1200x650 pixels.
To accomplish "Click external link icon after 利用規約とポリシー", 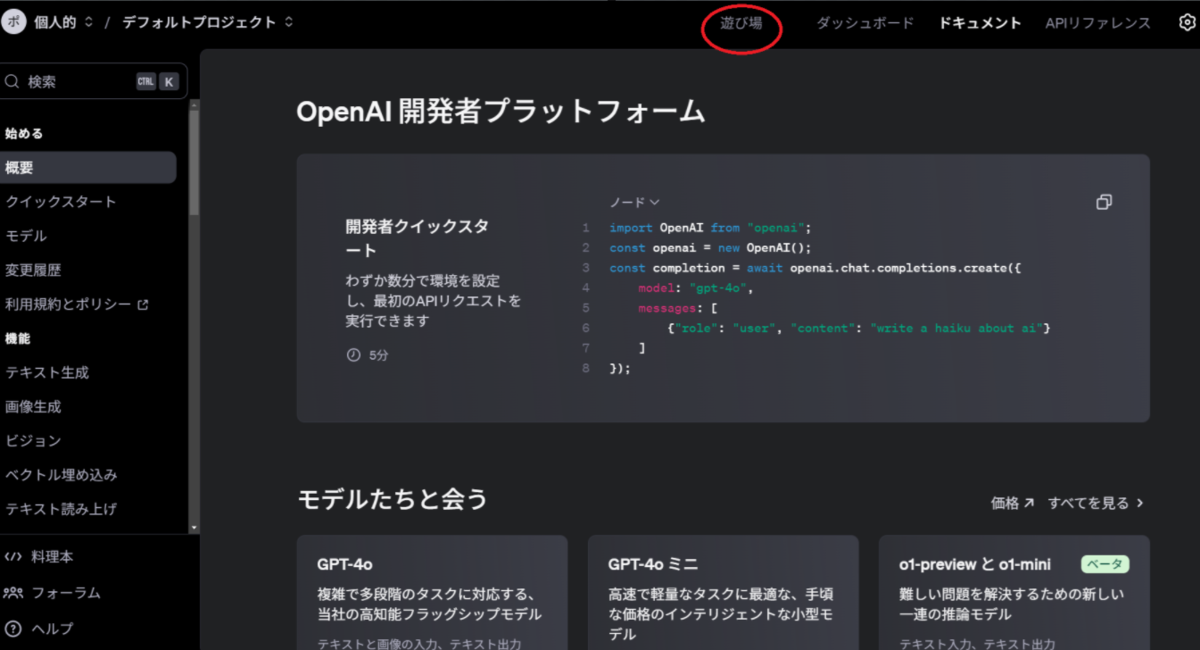I will 143,304.
